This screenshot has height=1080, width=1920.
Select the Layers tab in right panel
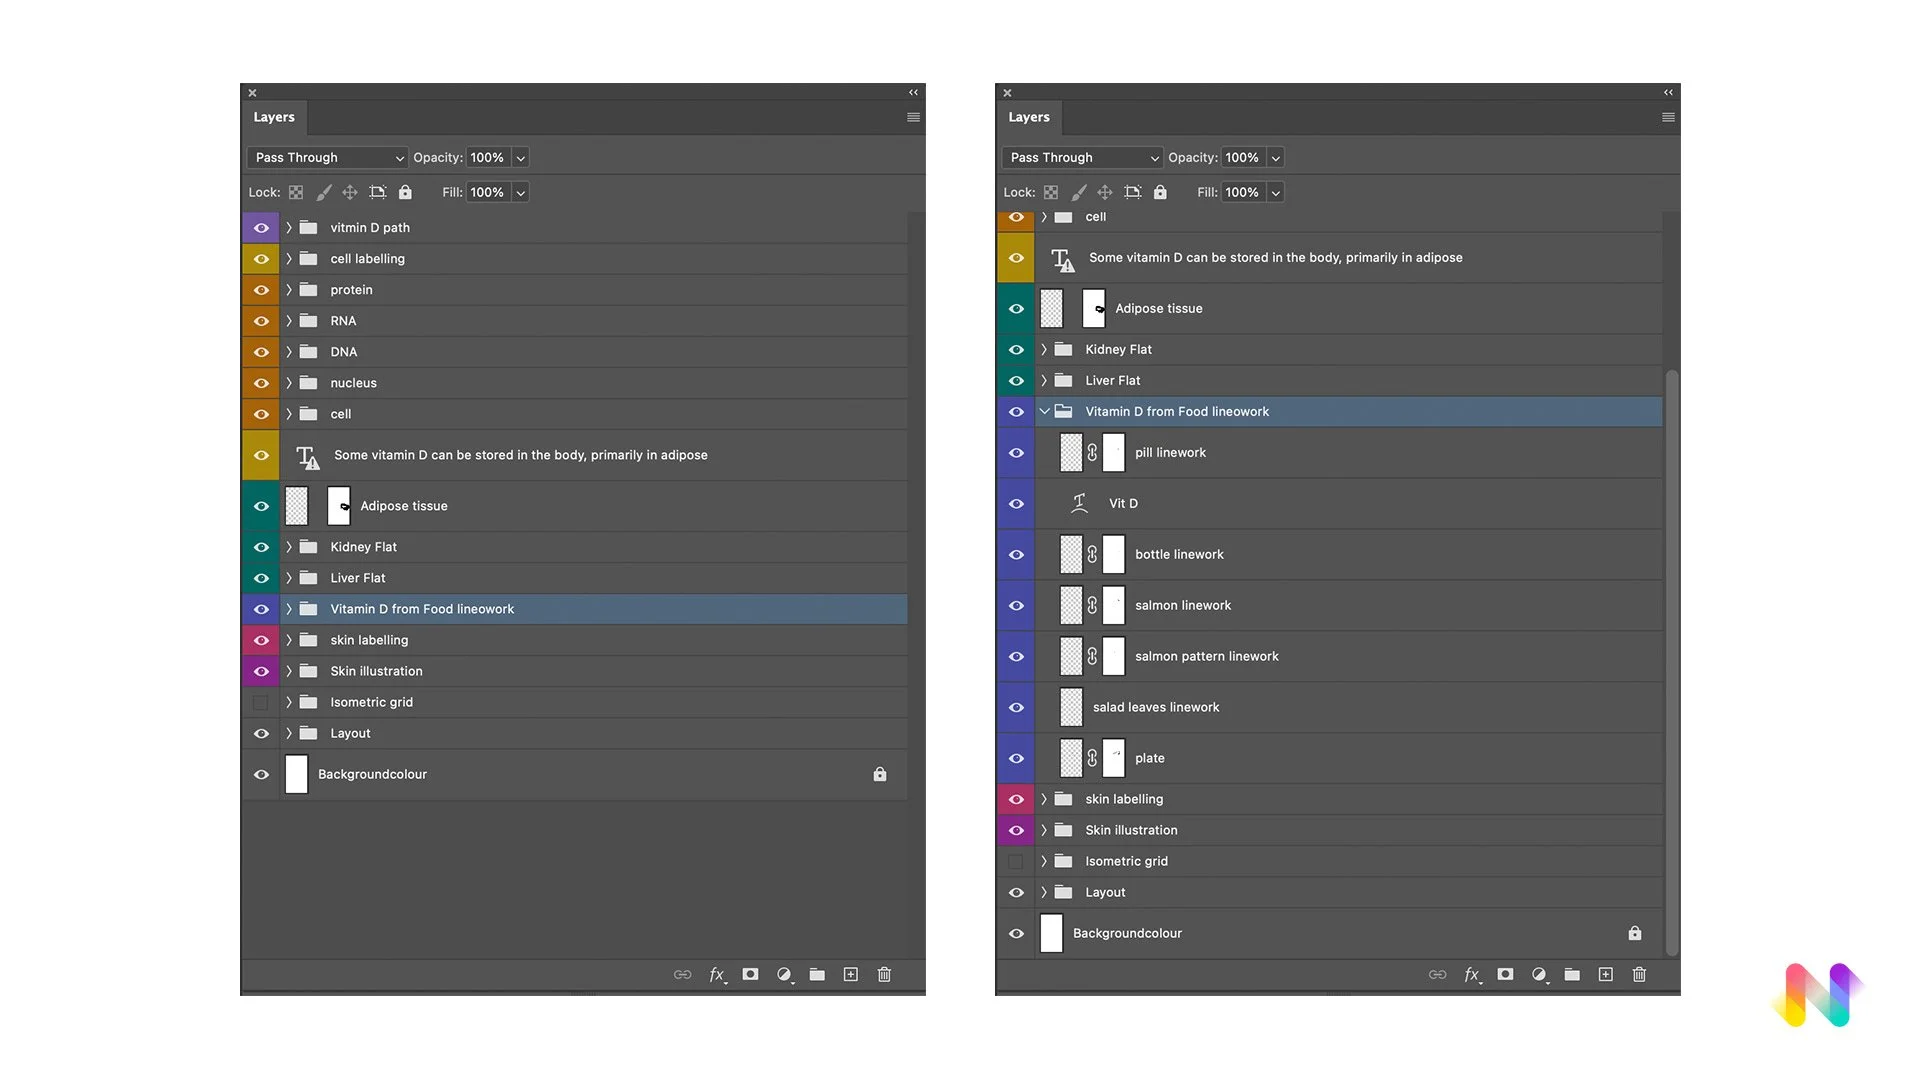click(1028, 117)
